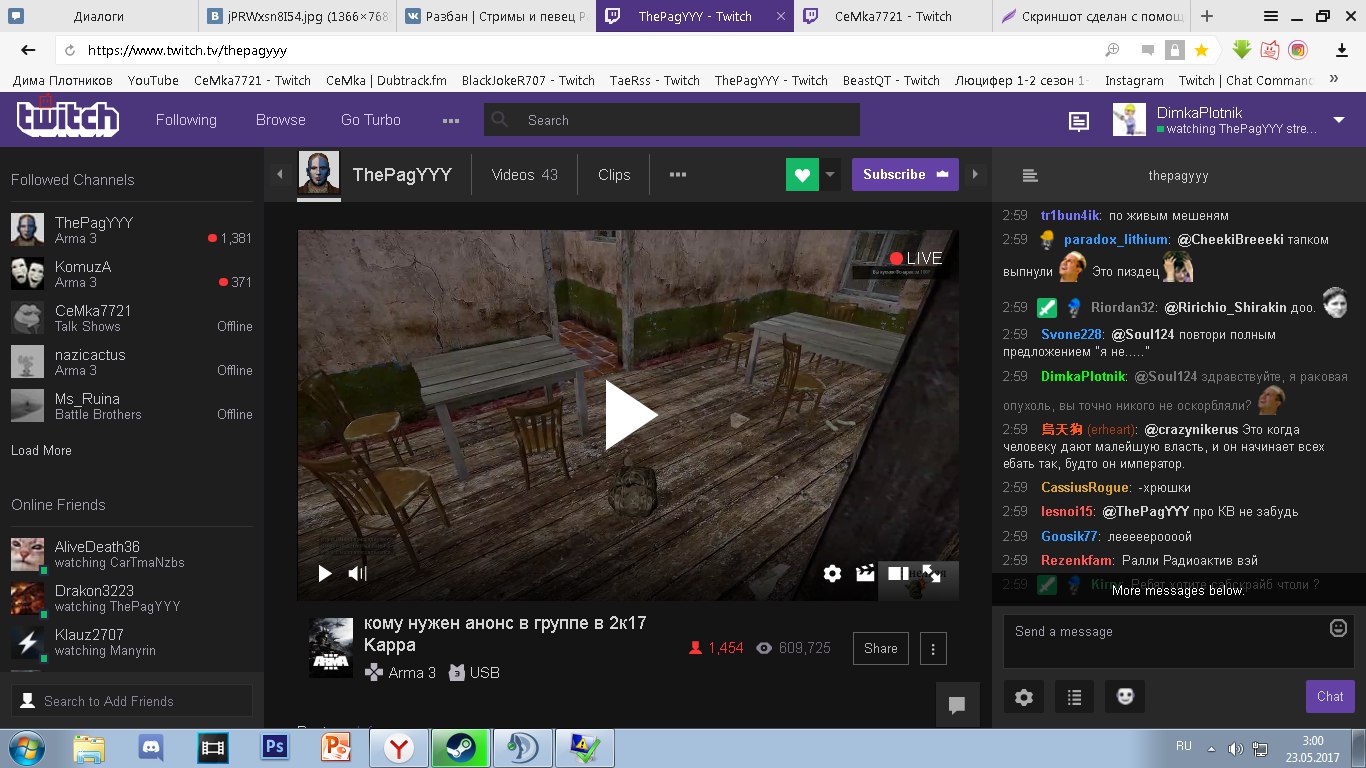Open the YouTube bookmark
1366x768 pixels.
(x=153, y=80)
